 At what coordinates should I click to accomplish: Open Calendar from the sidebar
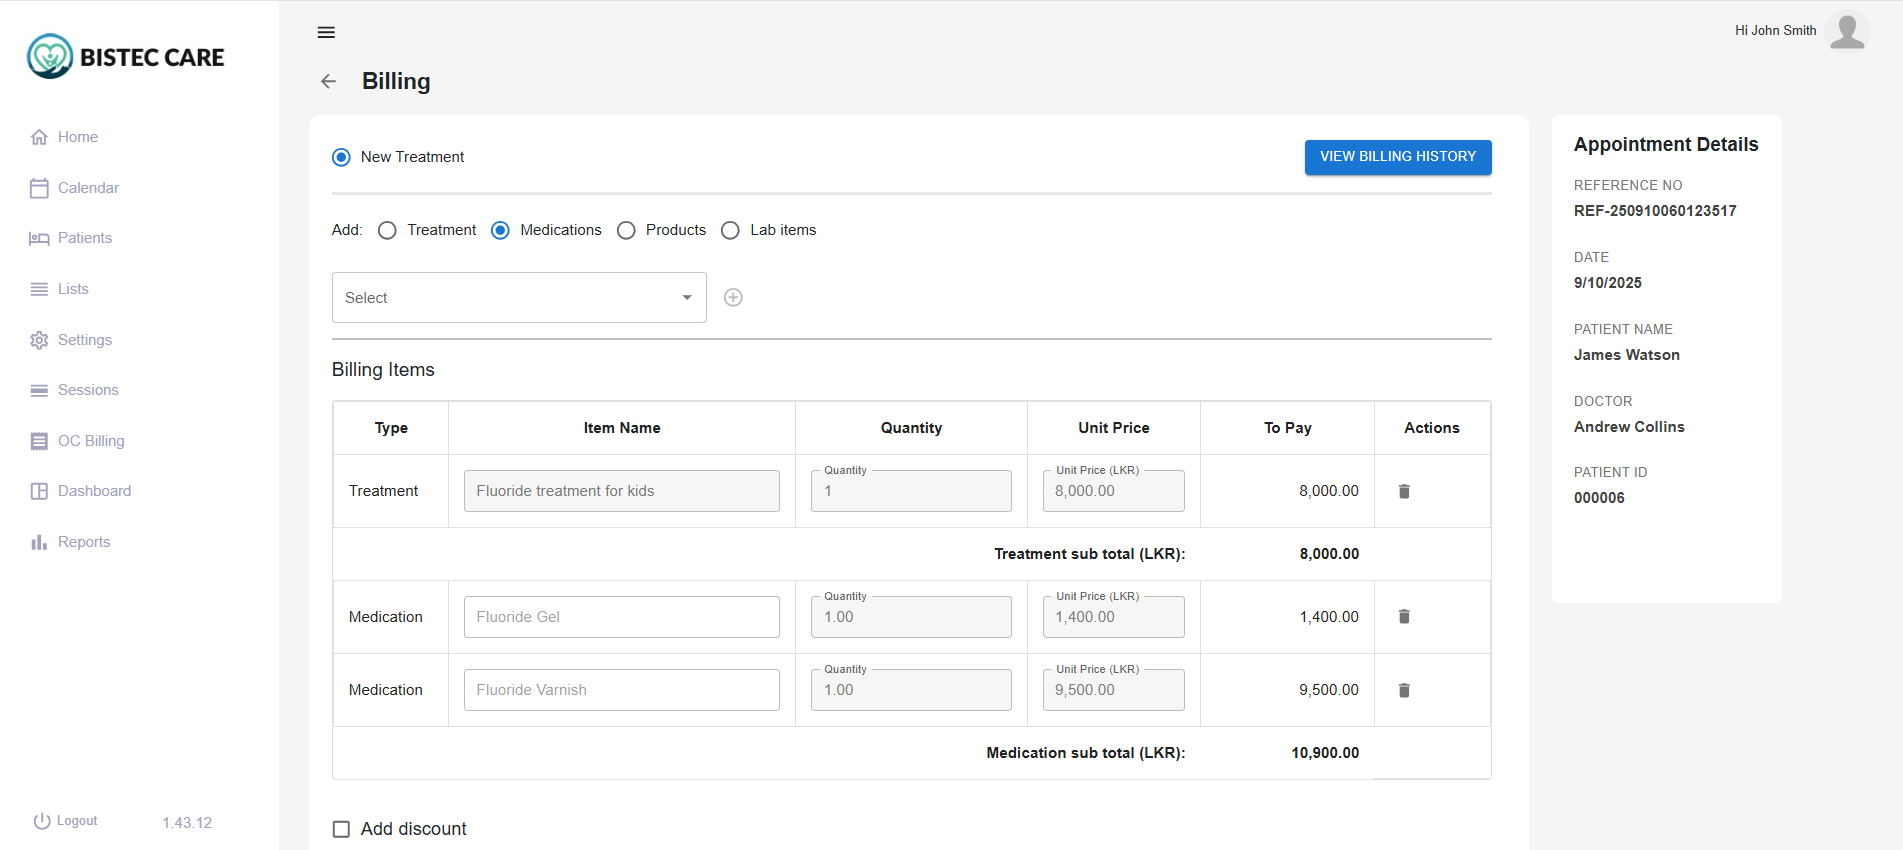(x=88, y=188)
